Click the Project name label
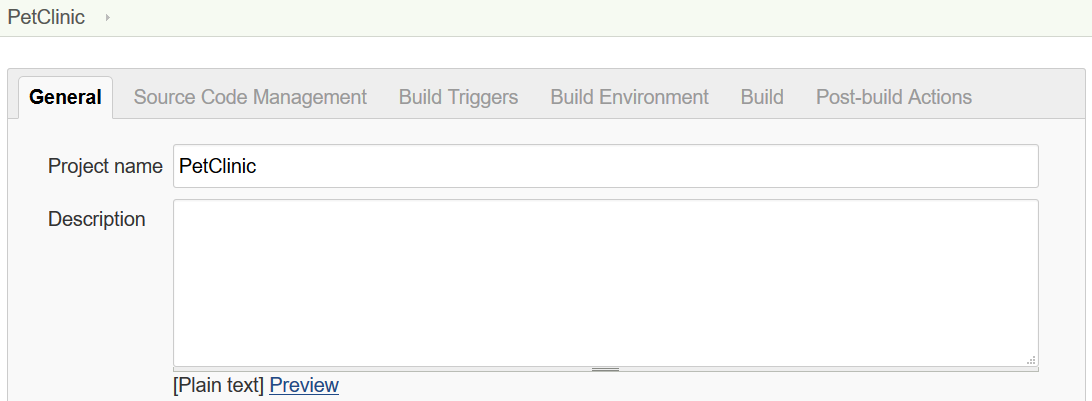1092x401 pixels. point(105,166)
